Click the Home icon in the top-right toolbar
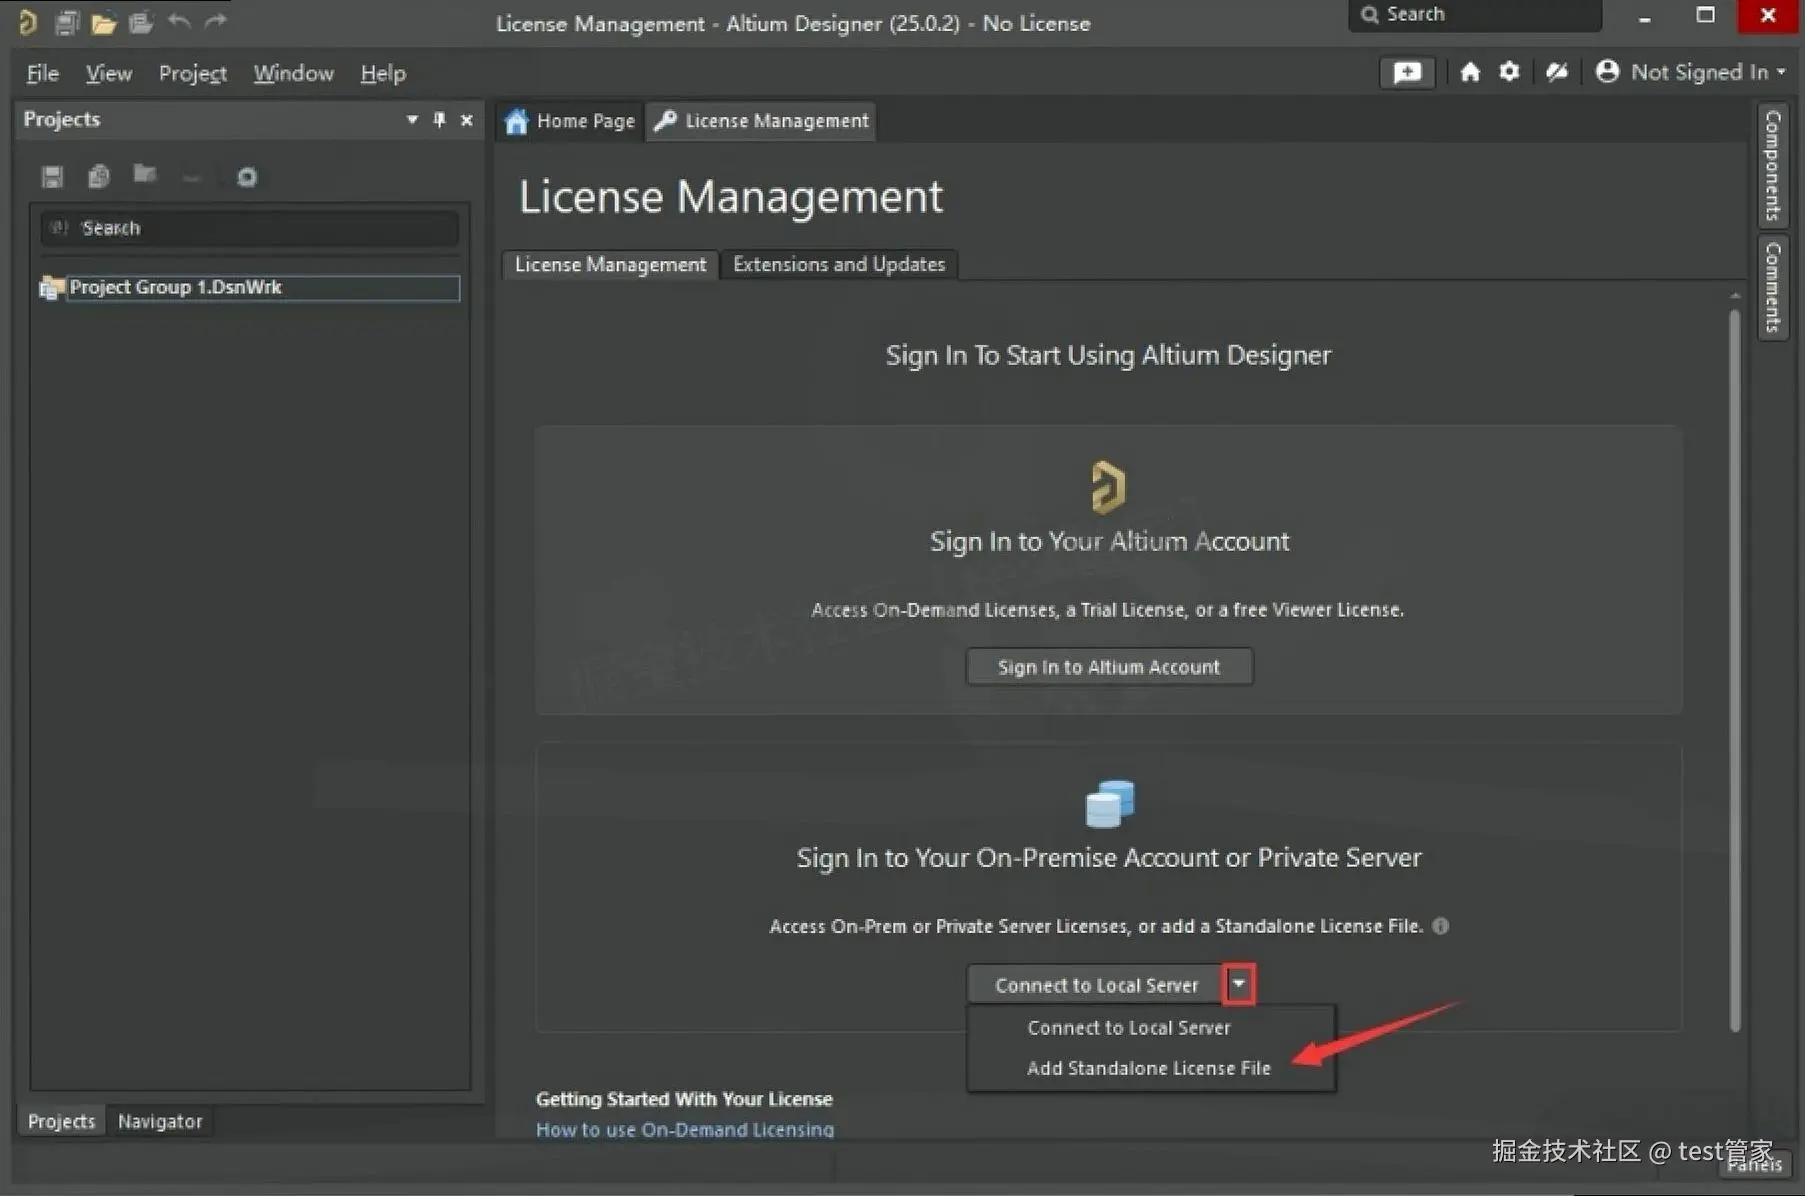 click(1469, 72)
